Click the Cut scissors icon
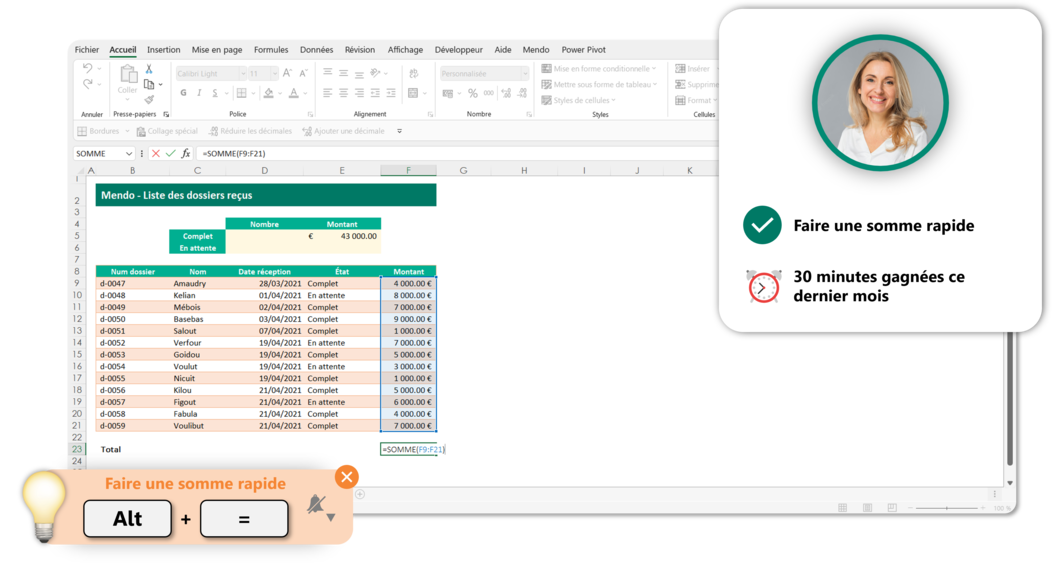The width and height of the screenshot is (1052, 563). [149, 68]
